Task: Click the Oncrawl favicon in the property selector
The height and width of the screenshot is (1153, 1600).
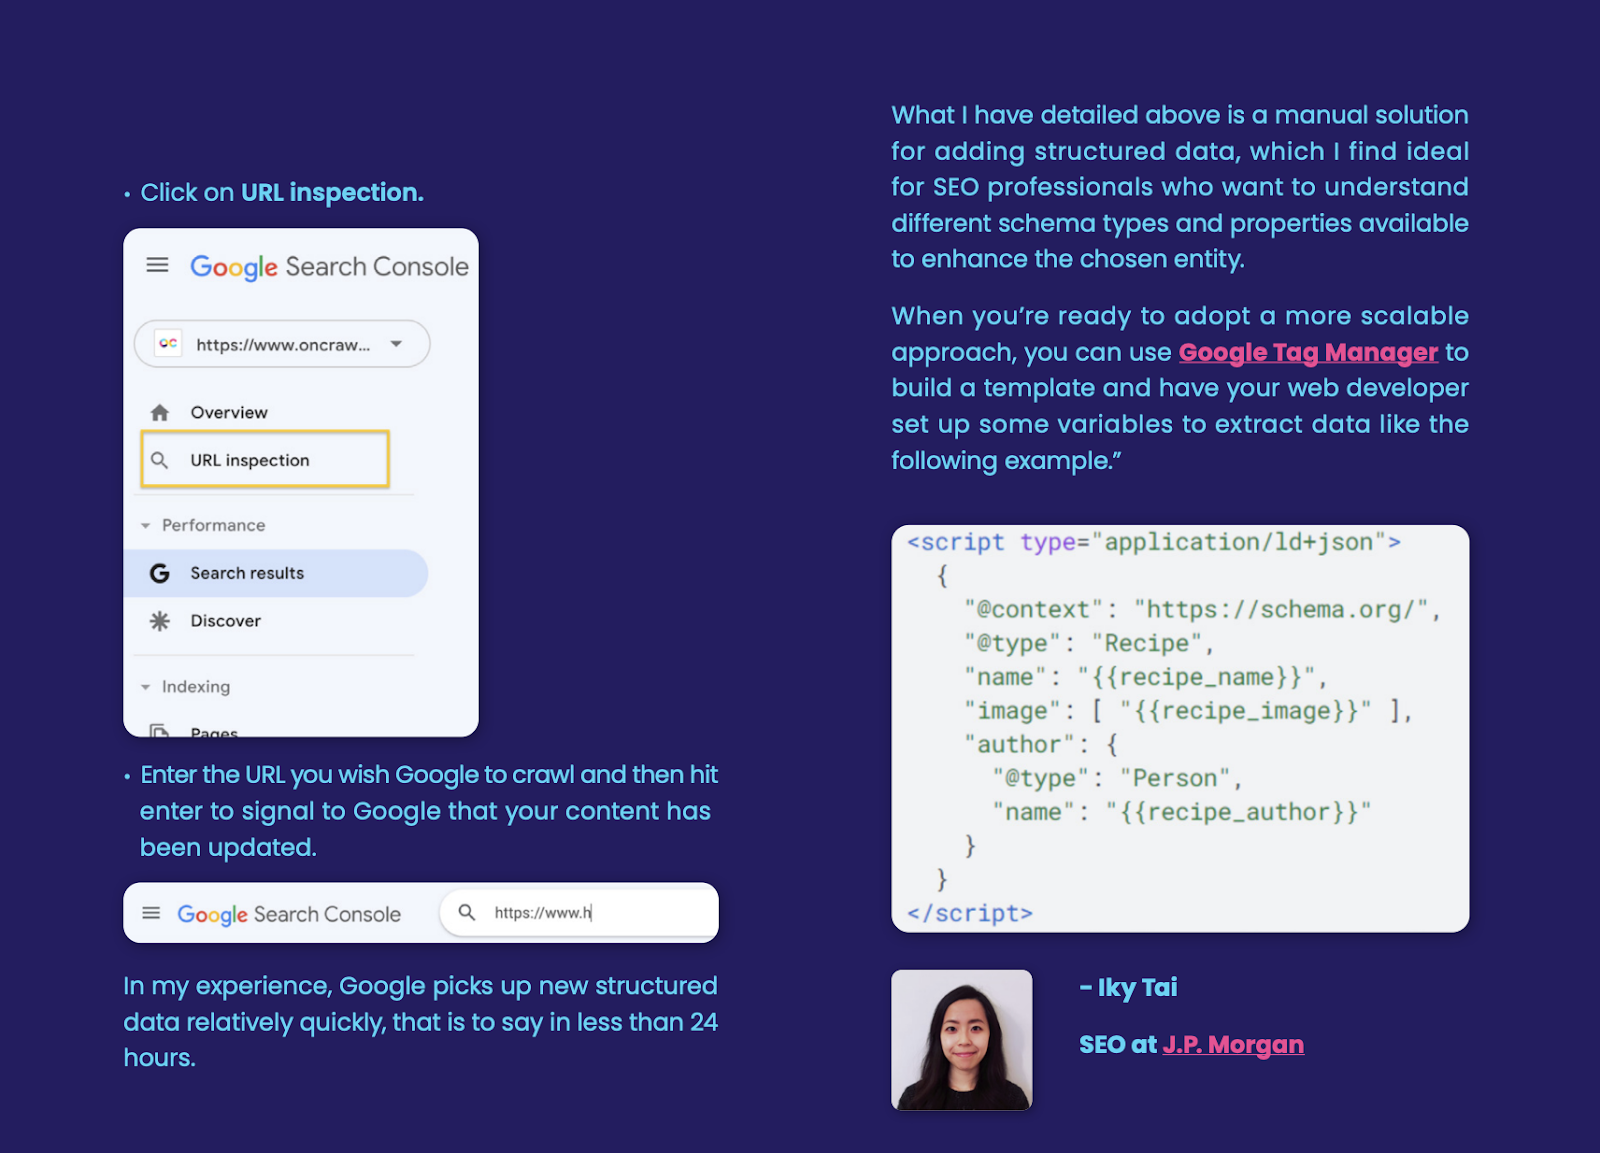Action: tap(168, 344)
